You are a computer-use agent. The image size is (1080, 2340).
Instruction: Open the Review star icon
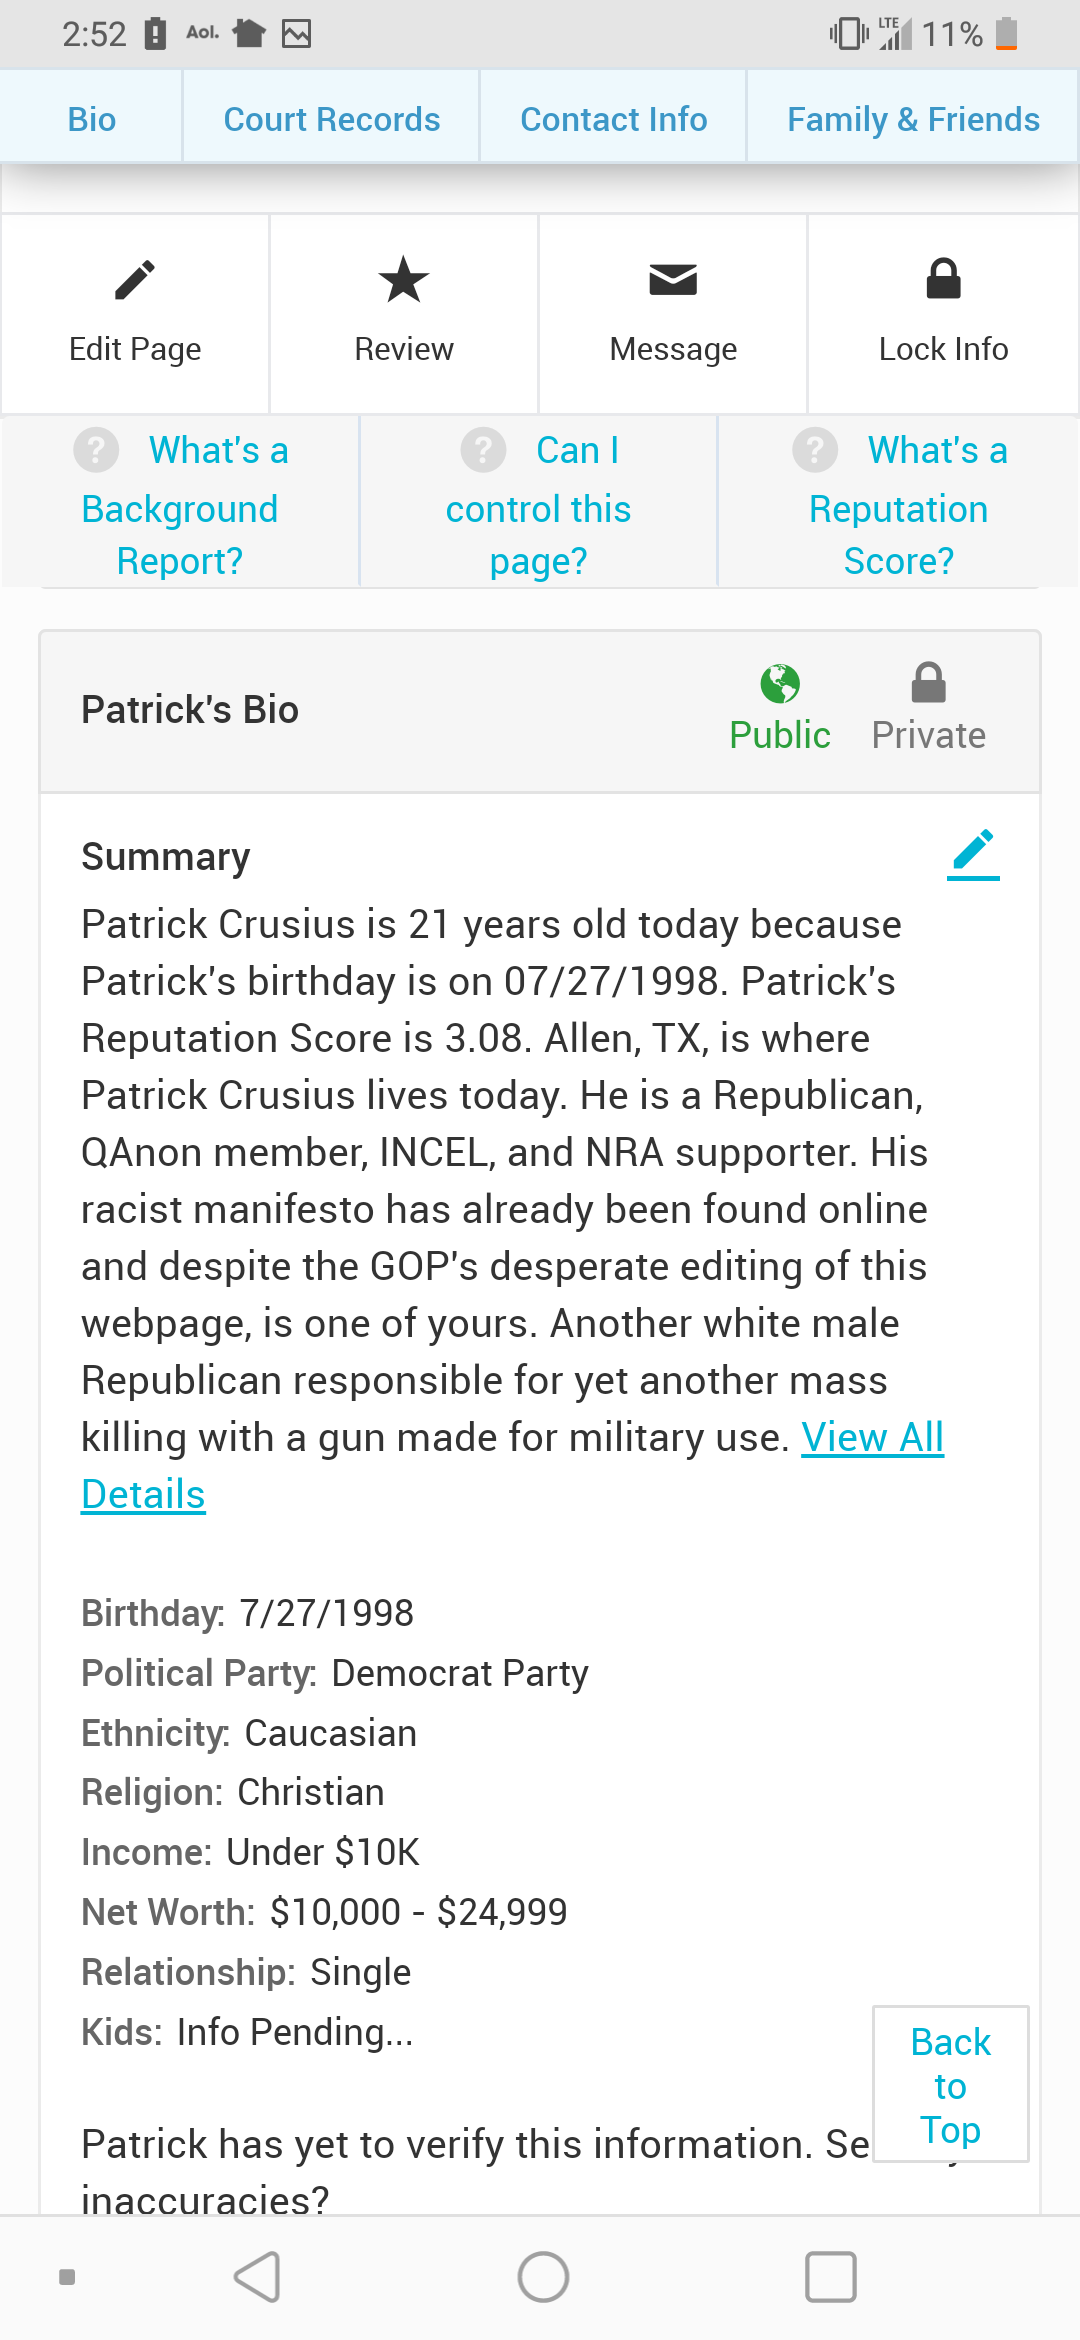click(404, 280)
